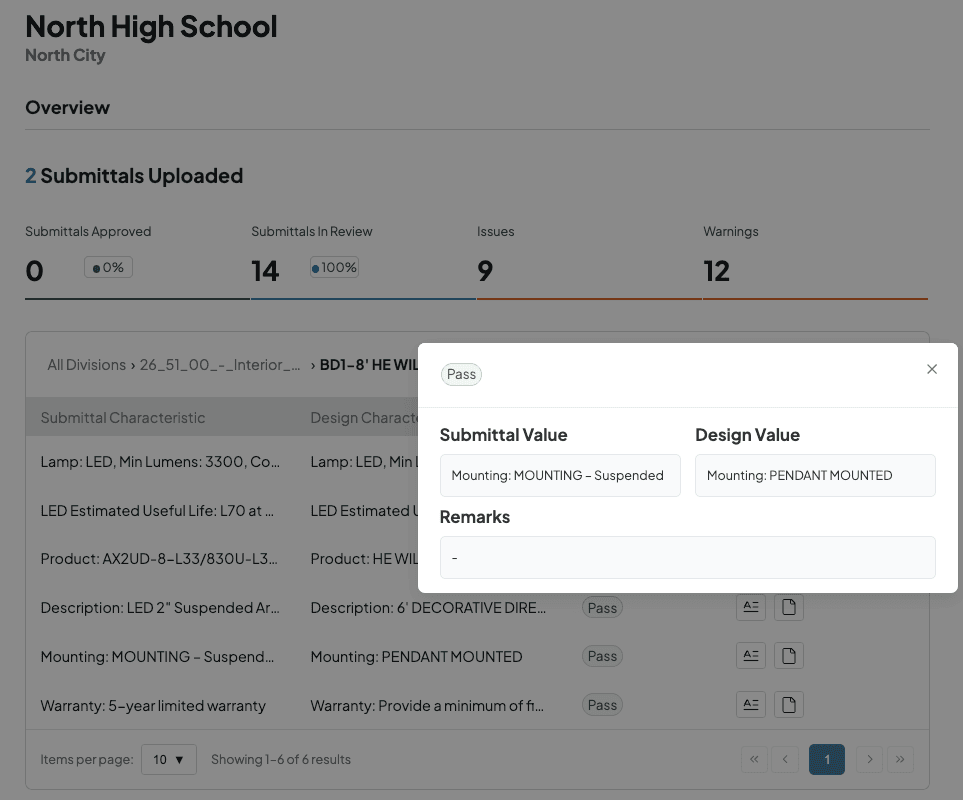Click the 2 Submittals Uploaded heading
Viewport: 963px width, 800px height.
pyautogui.click(x=134, y=176)
